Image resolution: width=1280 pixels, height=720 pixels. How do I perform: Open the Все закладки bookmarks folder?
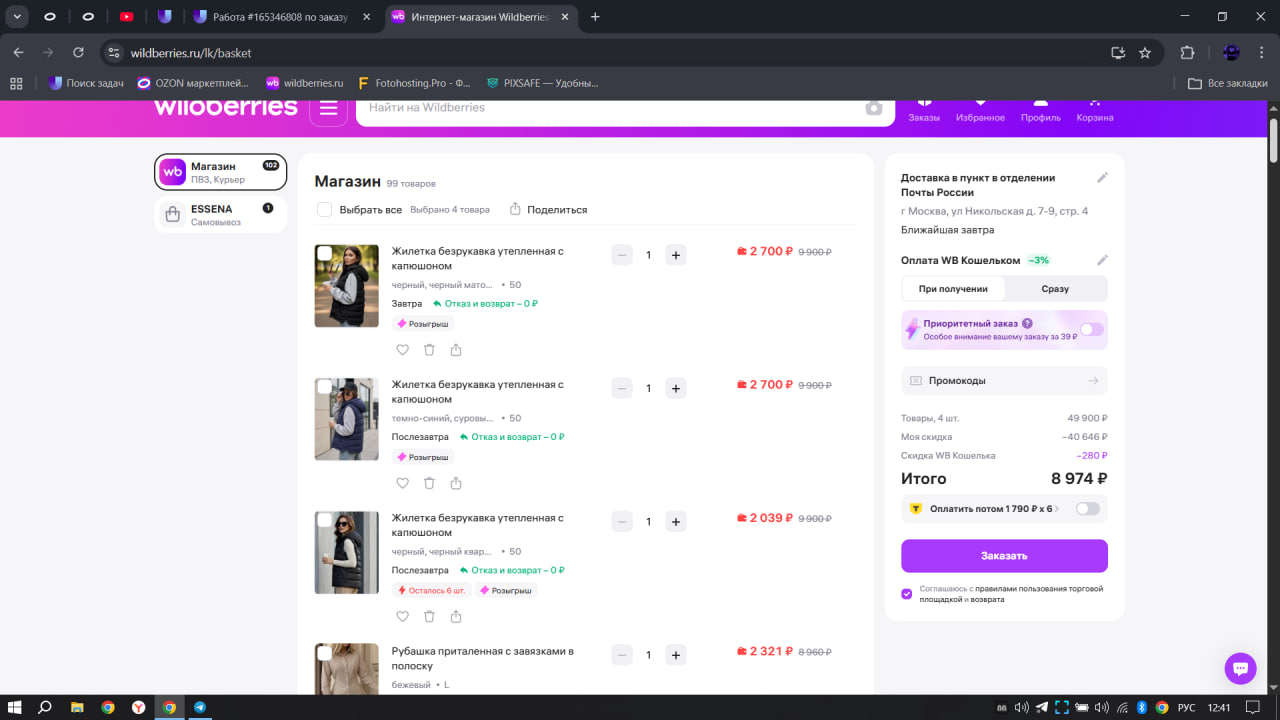coord(1228,83)
